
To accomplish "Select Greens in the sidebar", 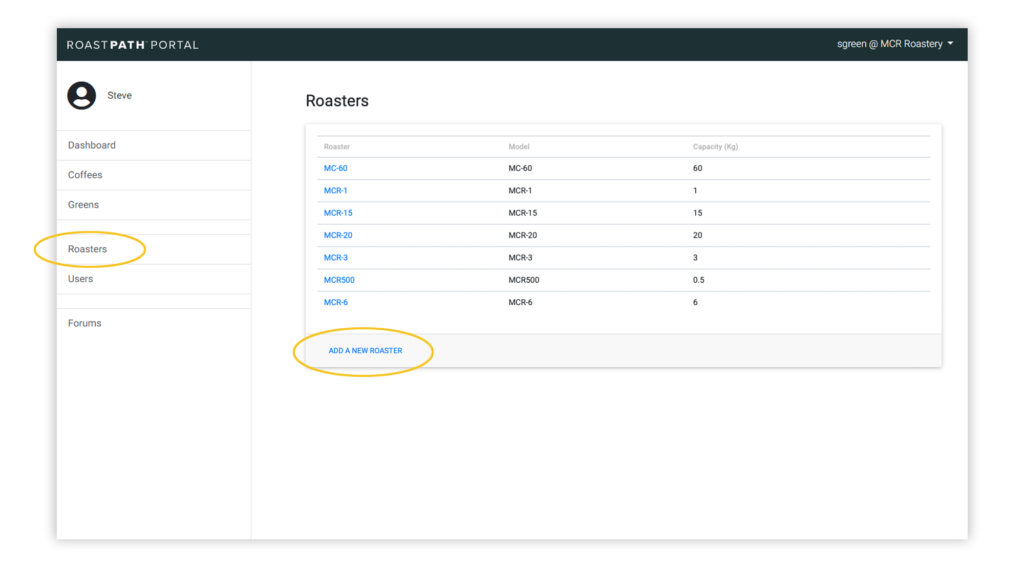I will 84,204.
